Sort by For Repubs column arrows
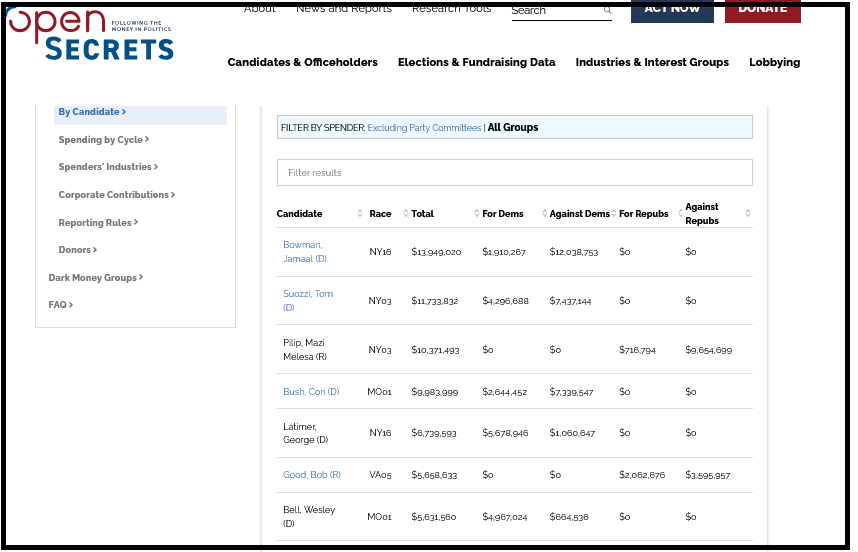This screenshot has height=552, width=858. [680, 213]
